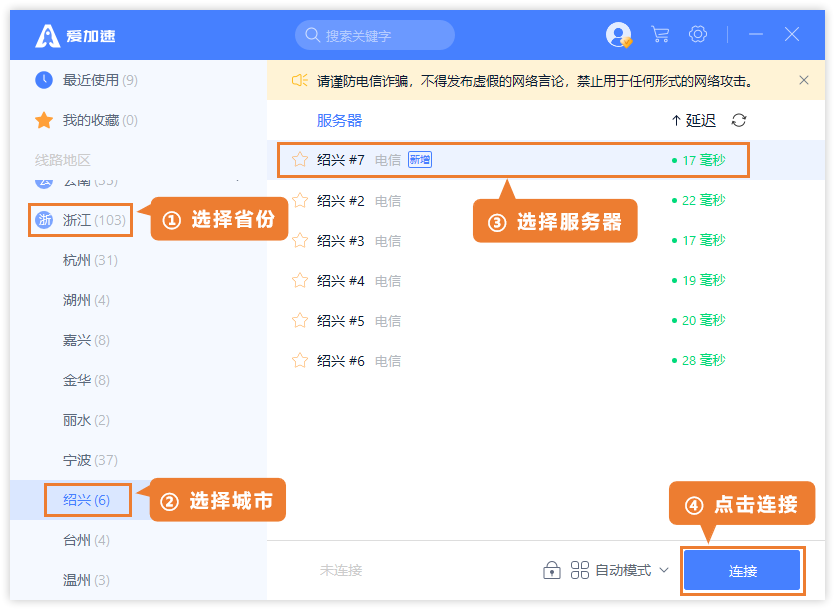Select the 绍兴 #3 电信 row
Screen dimensions: 835x610
(546, 240)
